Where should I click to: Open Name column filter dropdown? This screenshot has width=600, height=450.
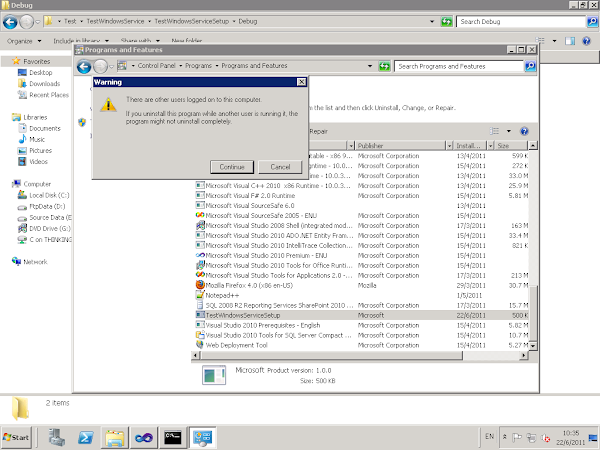tap(351, 145)
